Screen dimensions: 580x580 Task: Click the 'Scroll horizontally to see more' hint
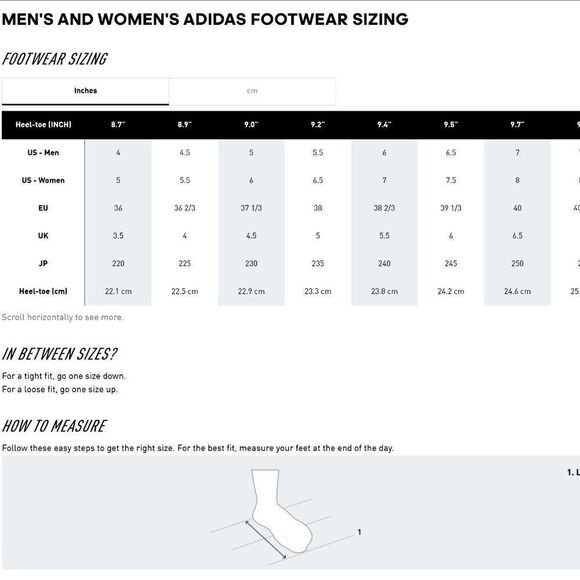click(x=63, y=317)
